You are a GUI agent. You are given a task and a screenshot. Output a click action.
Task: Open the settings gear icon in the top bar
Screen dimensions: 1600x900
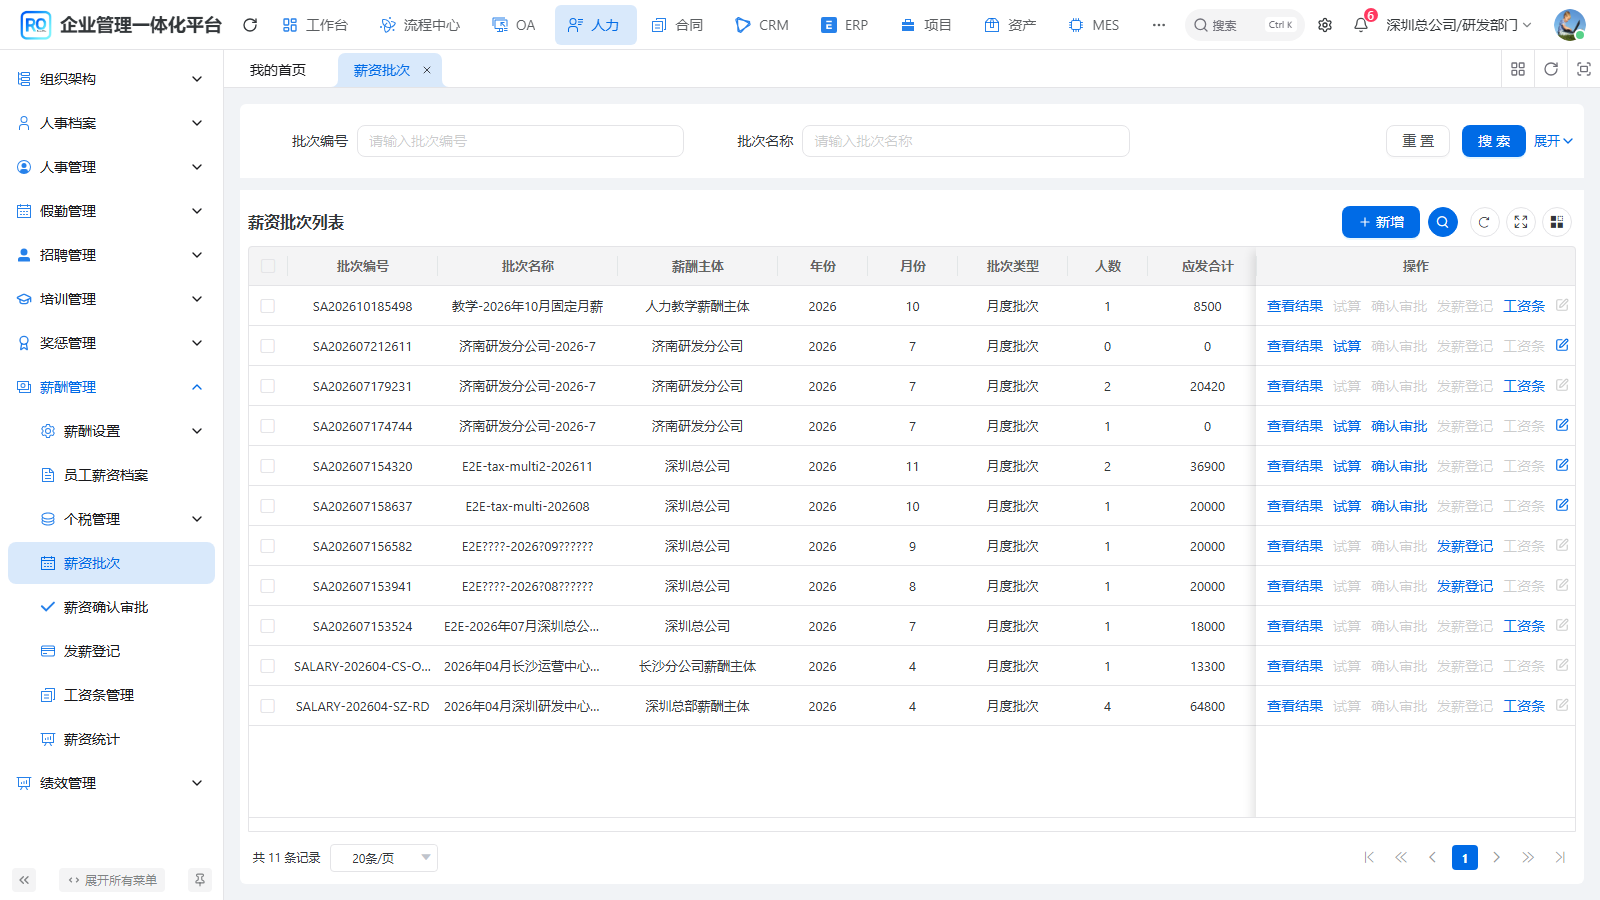coord(1325,25)
